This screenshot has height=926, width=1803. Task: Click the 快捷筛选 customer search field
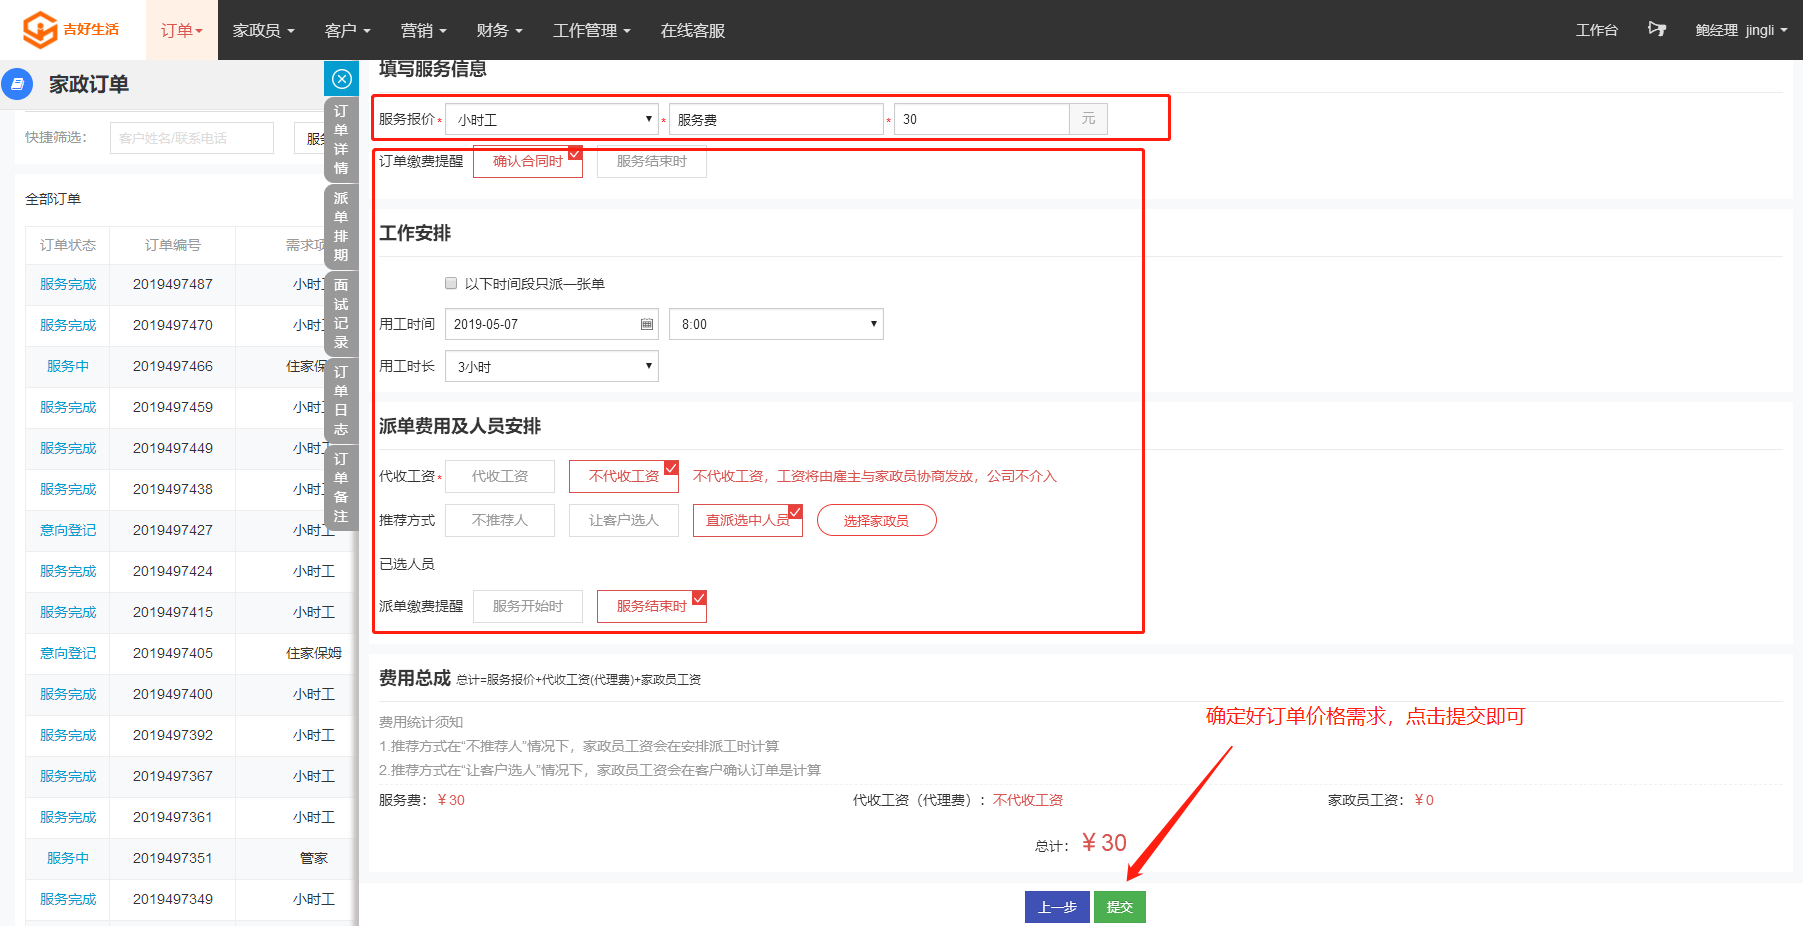coord(192,138)
